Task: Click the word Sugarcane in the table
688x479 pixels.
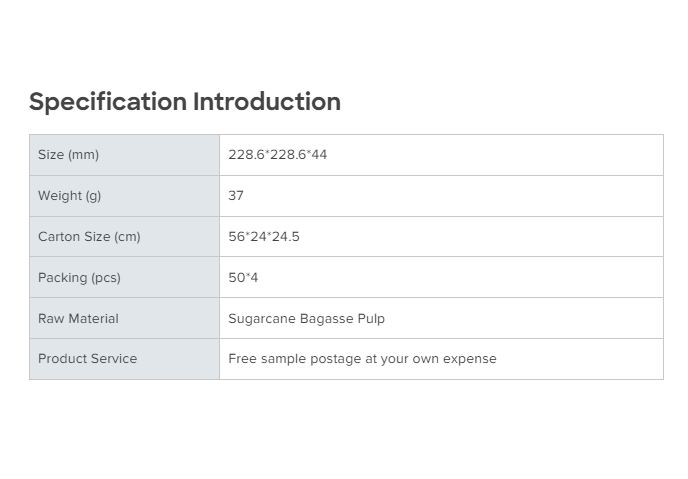Action: click(x=262, y=319)
